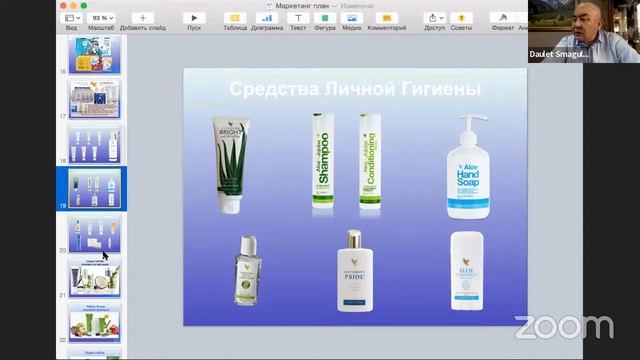Select the Gentleman's Pride bottle image
640x360 pixels.
[x=355, y=271]
